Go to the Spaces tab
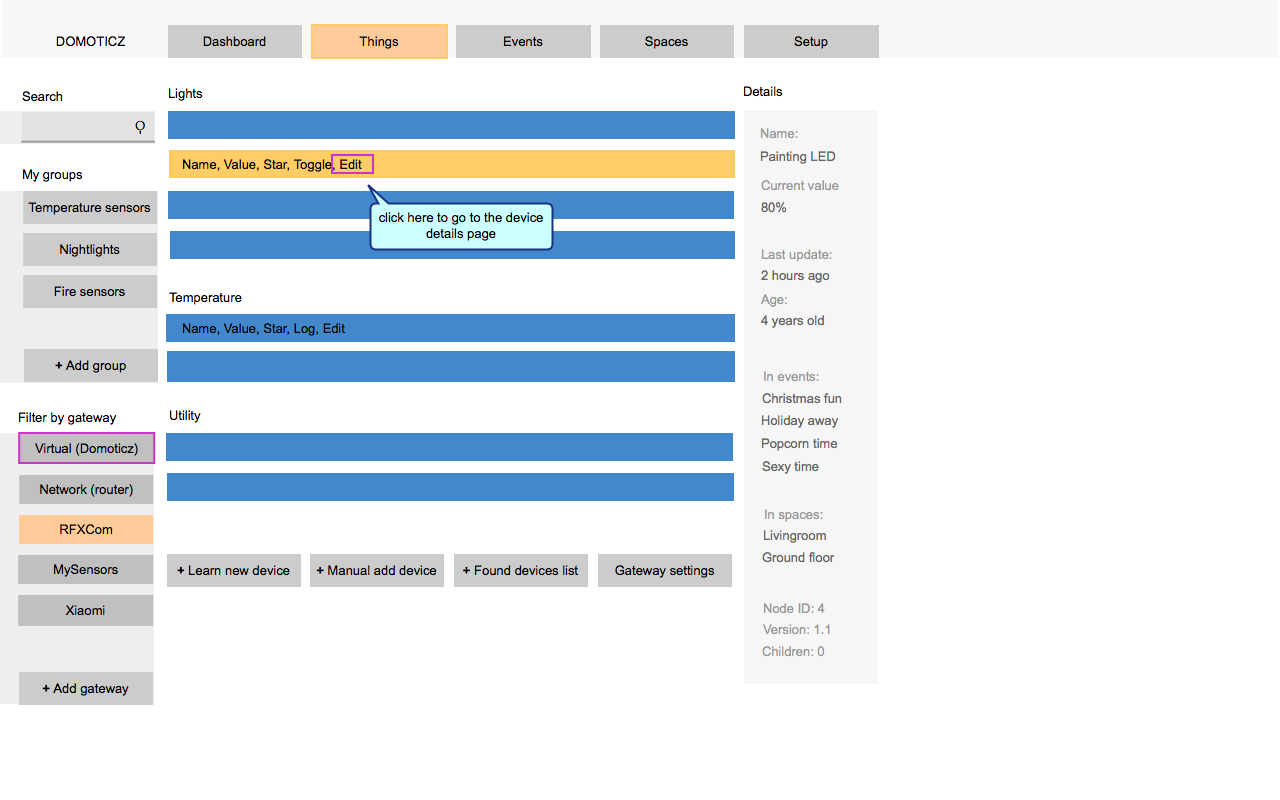 coord(667,42)
